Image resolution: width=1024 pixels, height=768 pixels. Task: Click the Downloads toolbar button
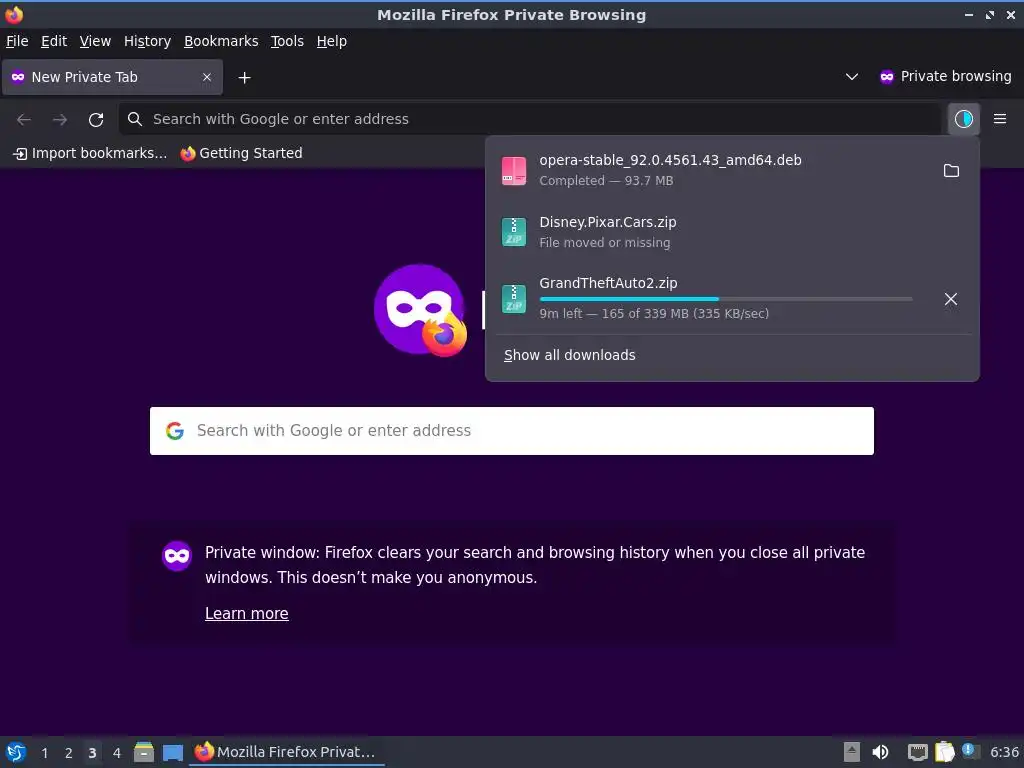tap(963, 119)
